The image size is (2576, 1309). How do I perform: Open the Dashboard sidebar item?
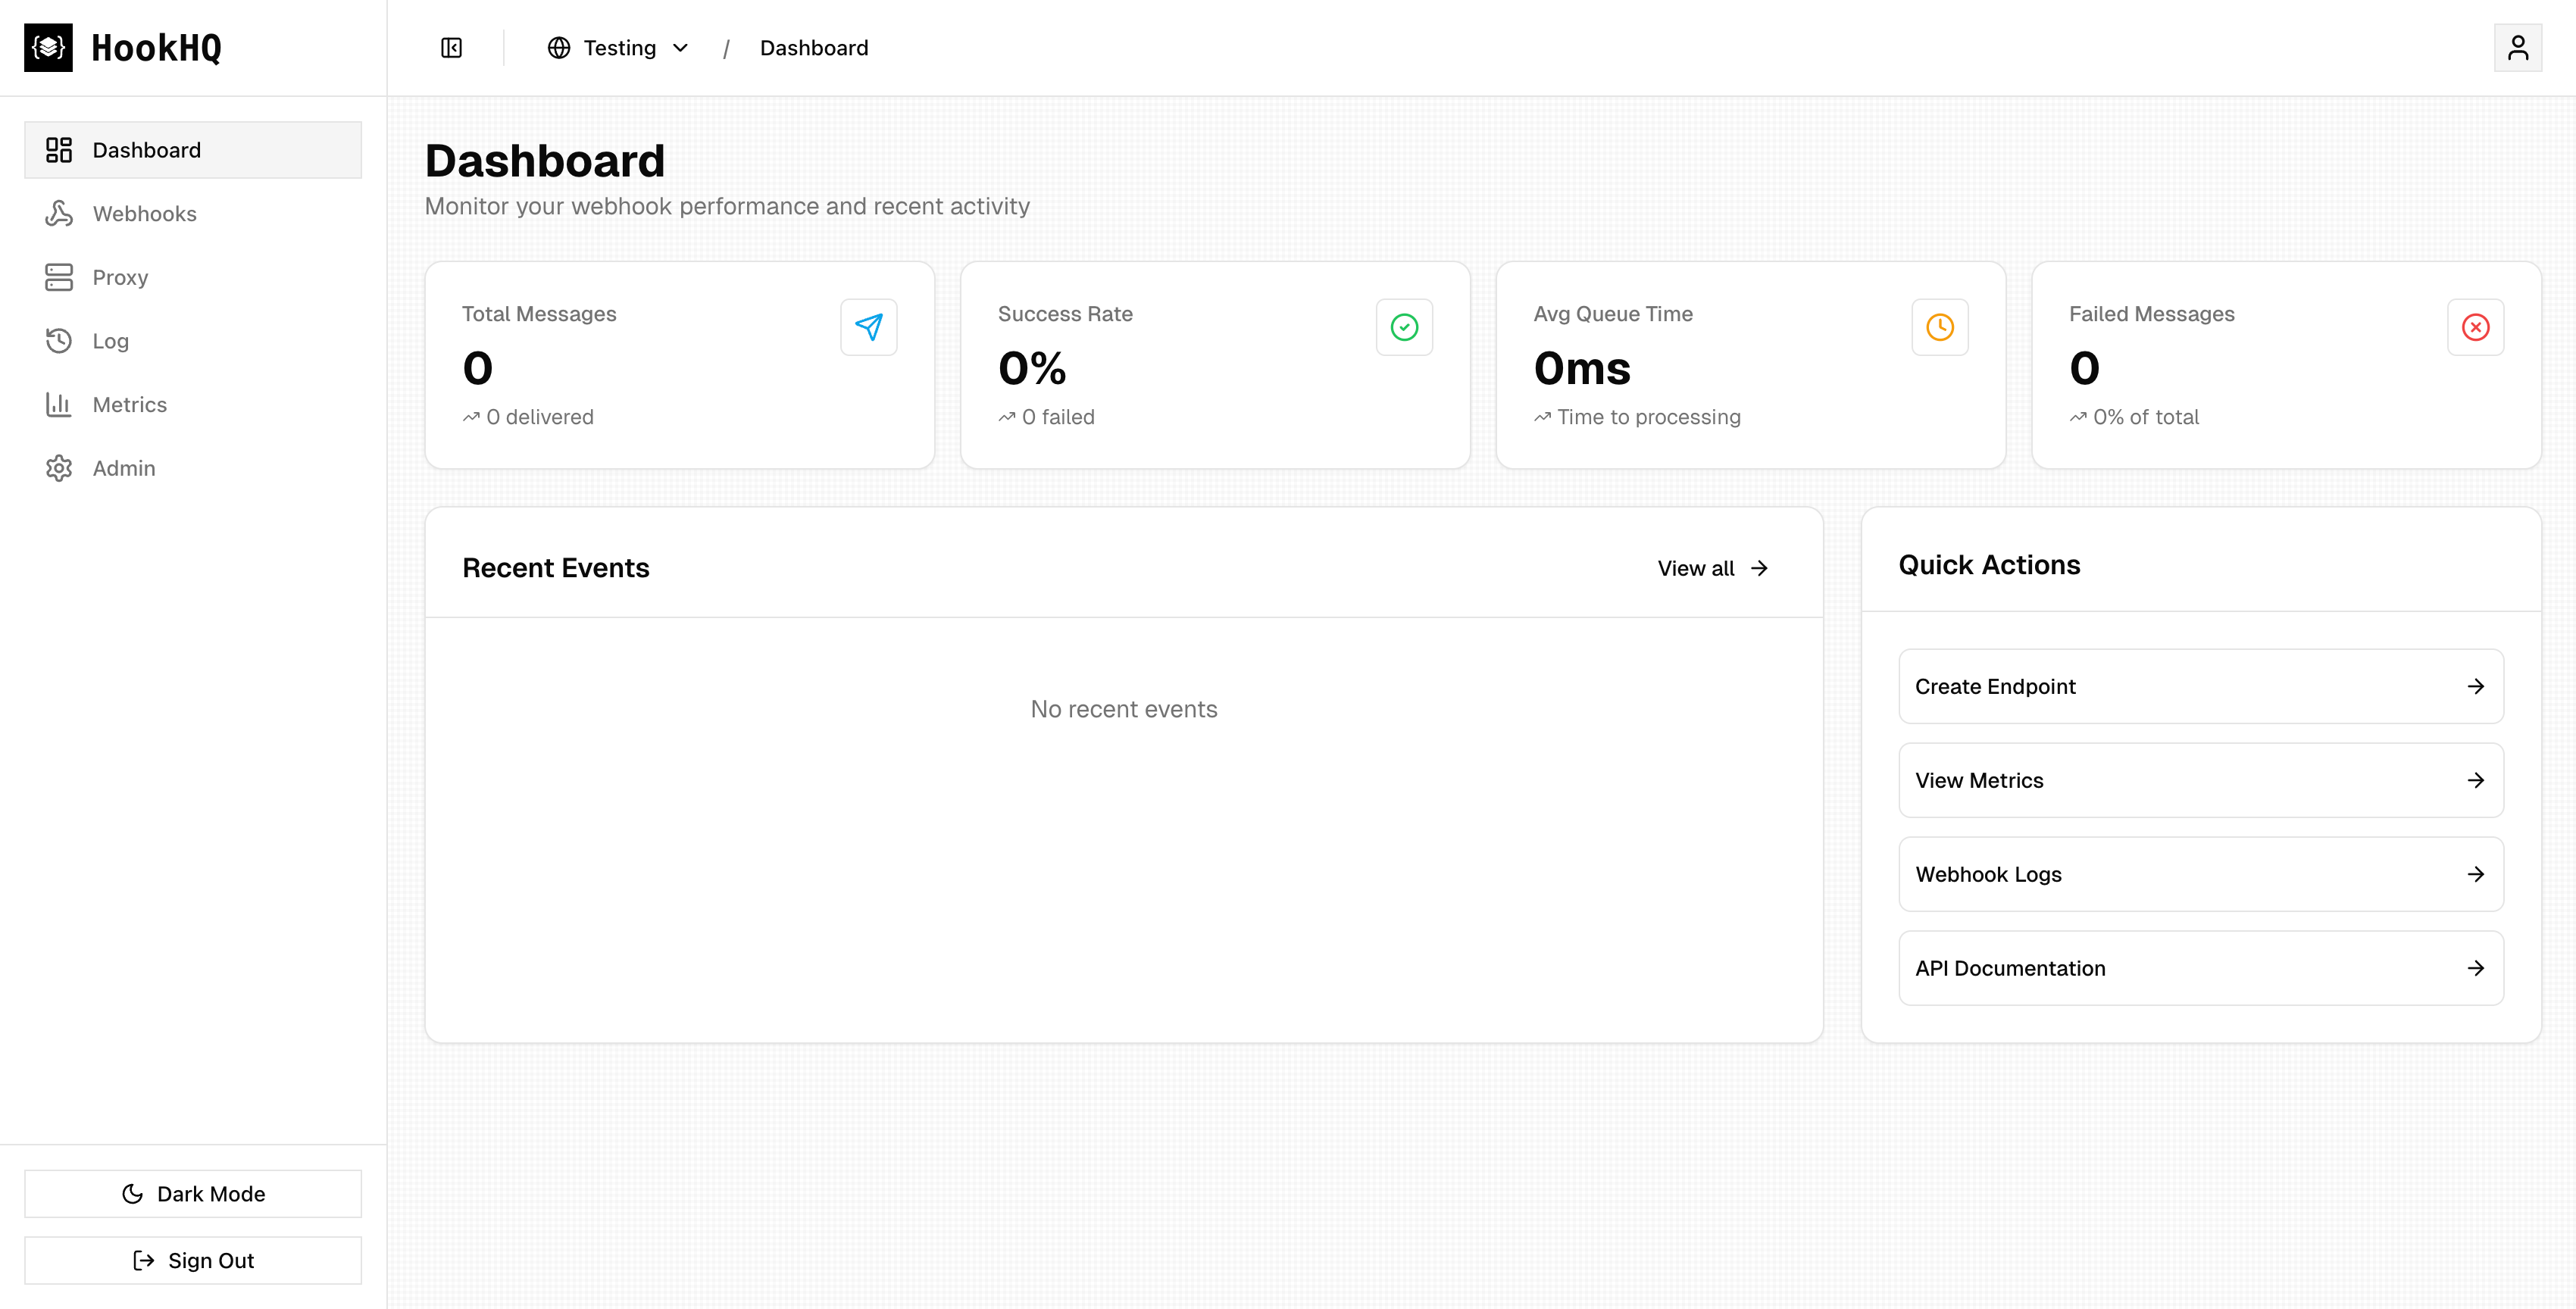[x=193, y=150]
